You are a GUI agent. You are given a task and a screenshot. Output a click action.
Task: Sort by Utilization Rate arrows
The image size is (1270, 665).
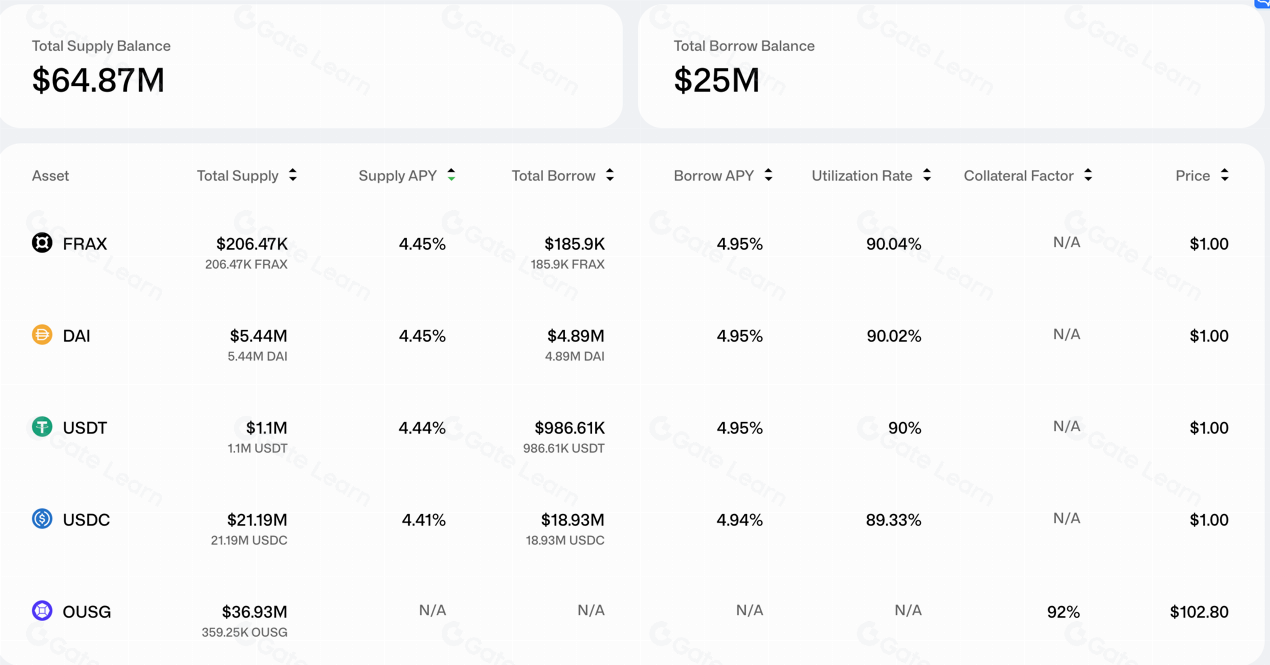pyautogui.click(x=927, y=175)
